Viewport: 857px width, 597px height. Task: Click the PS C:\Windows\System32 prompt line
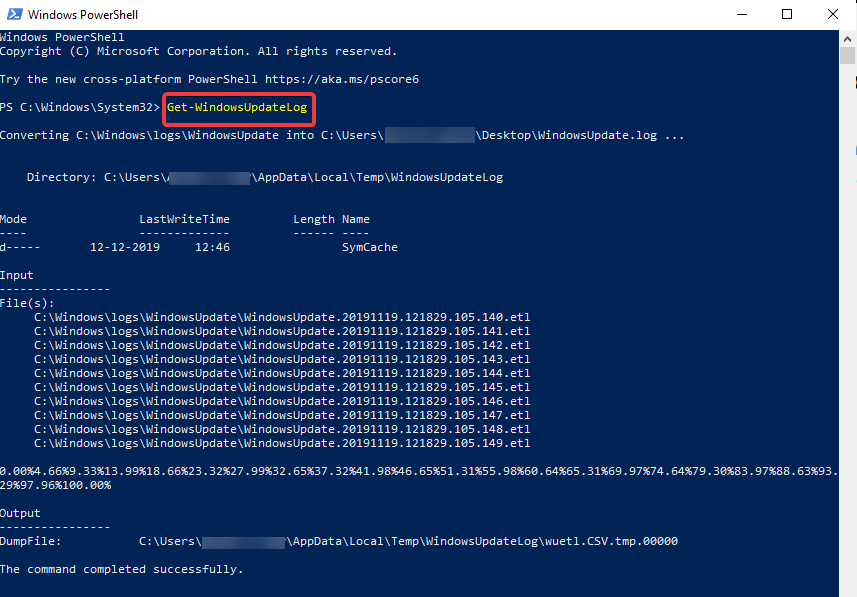(80, 107)
